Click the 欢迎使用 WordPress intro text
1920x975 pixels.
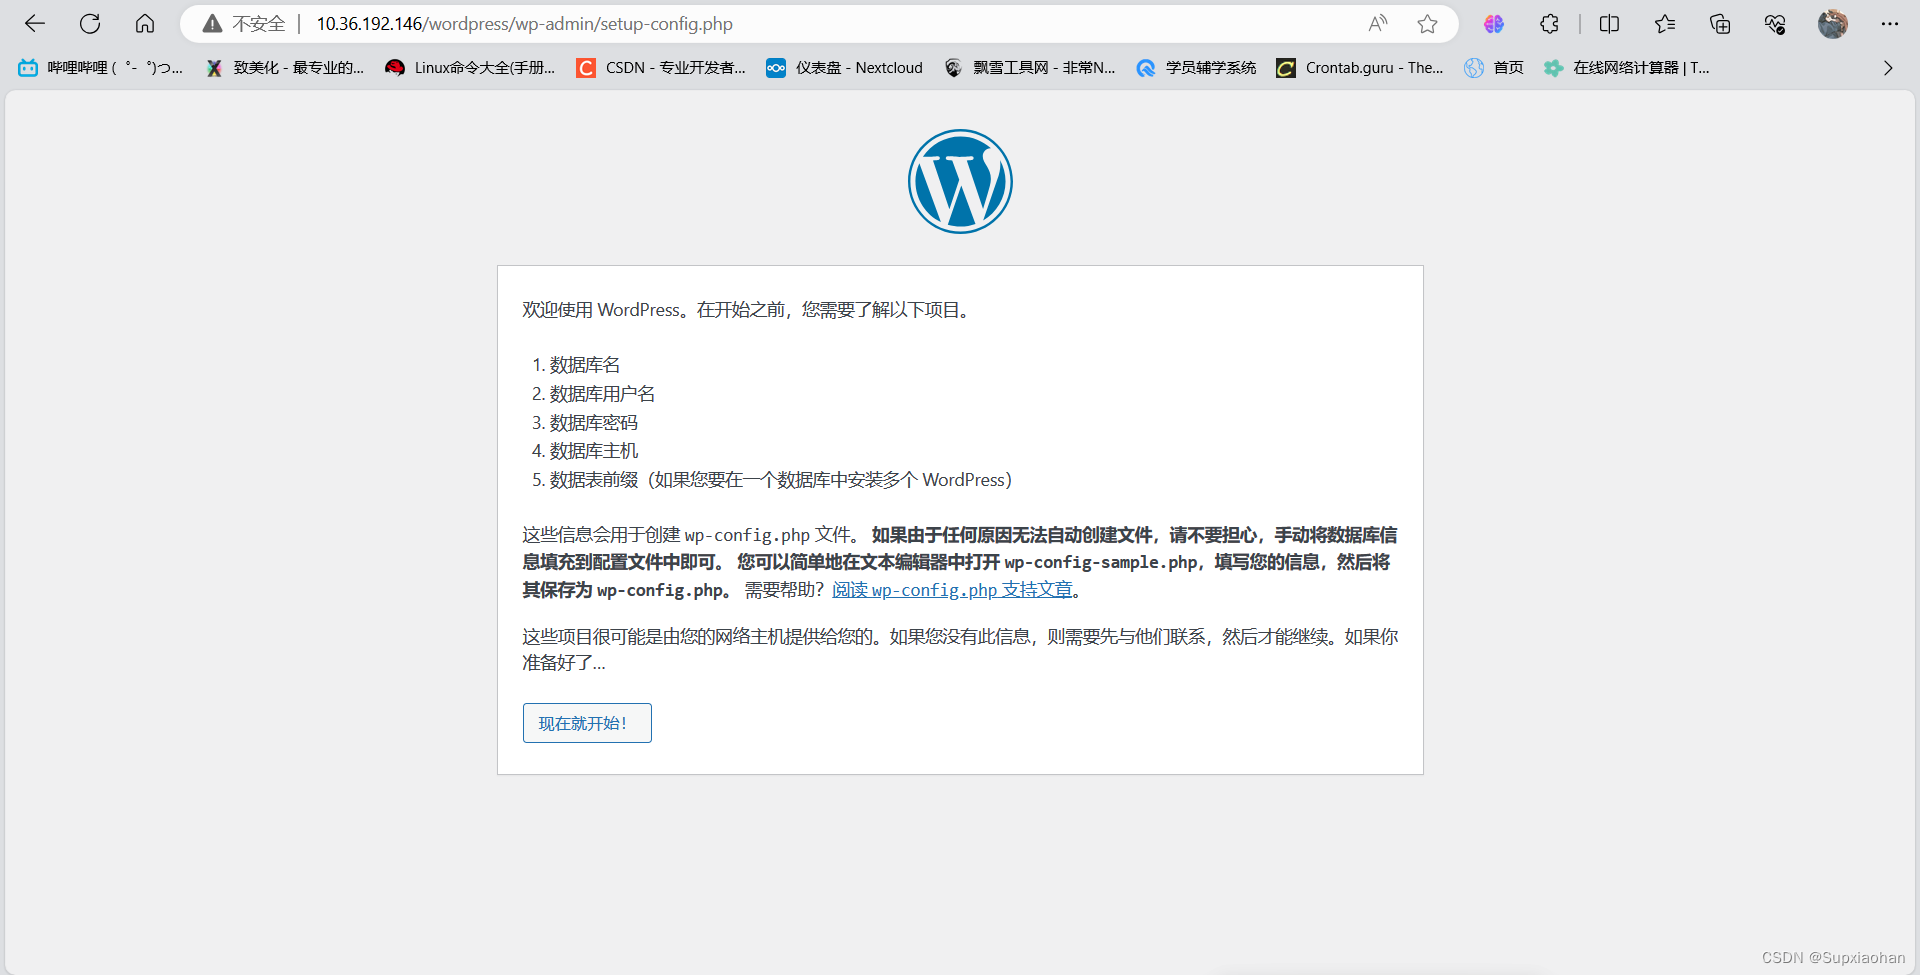coord(747,310)
